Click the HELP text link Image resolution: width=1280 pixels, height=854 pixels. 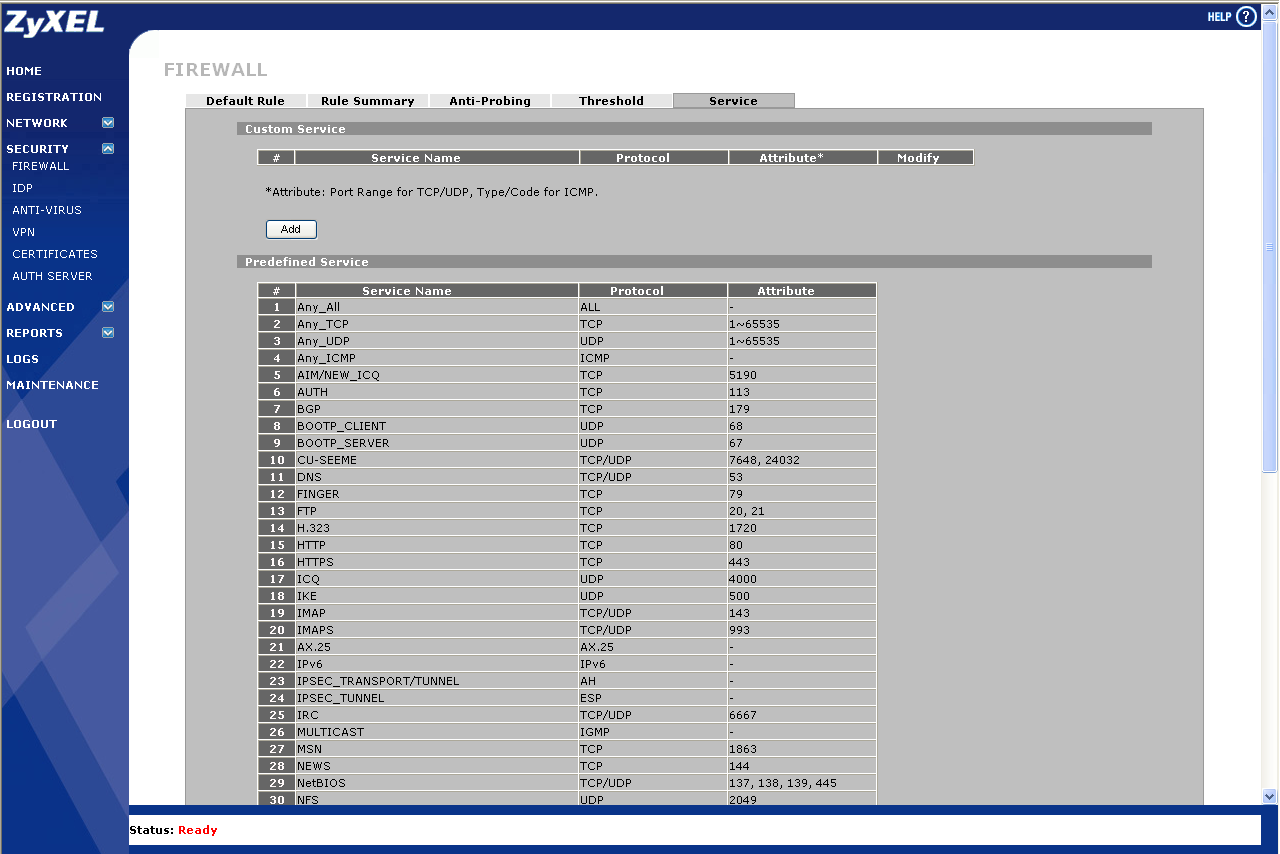[x=1219, y=17]
